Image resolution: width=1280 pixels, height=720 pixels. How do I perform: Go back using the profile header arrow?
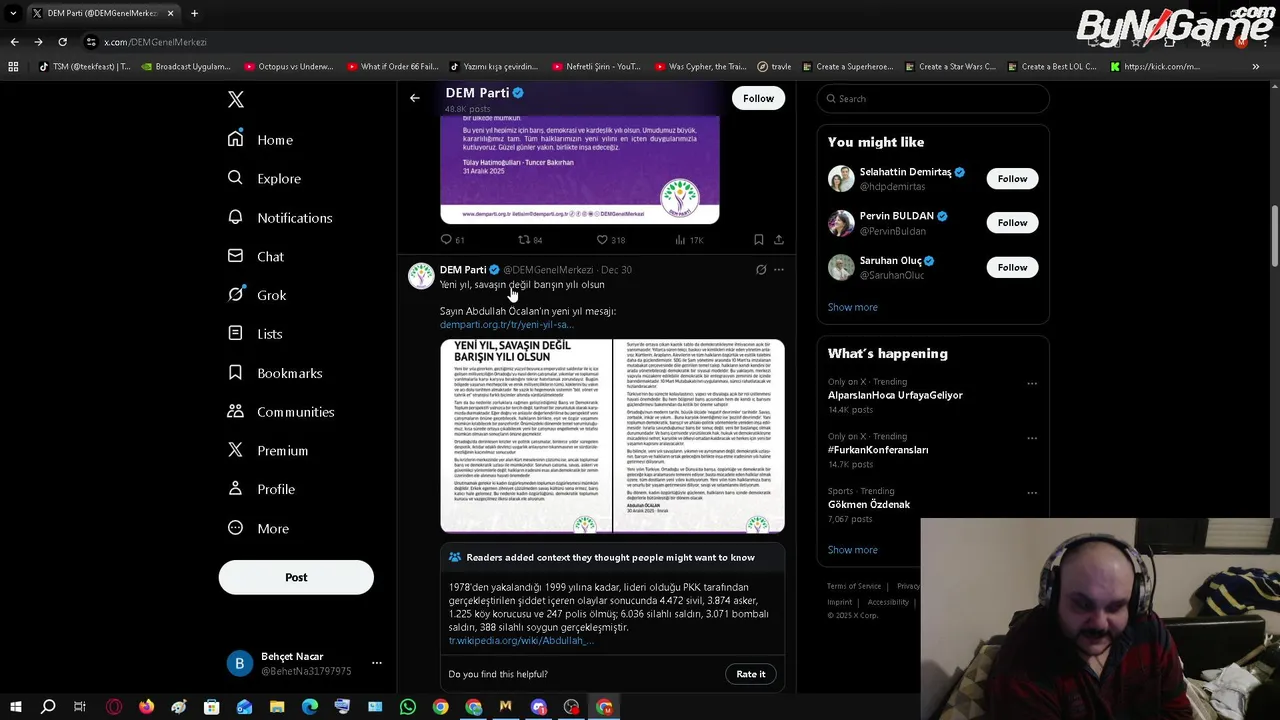pyautogui.click(x=415, y=98)
